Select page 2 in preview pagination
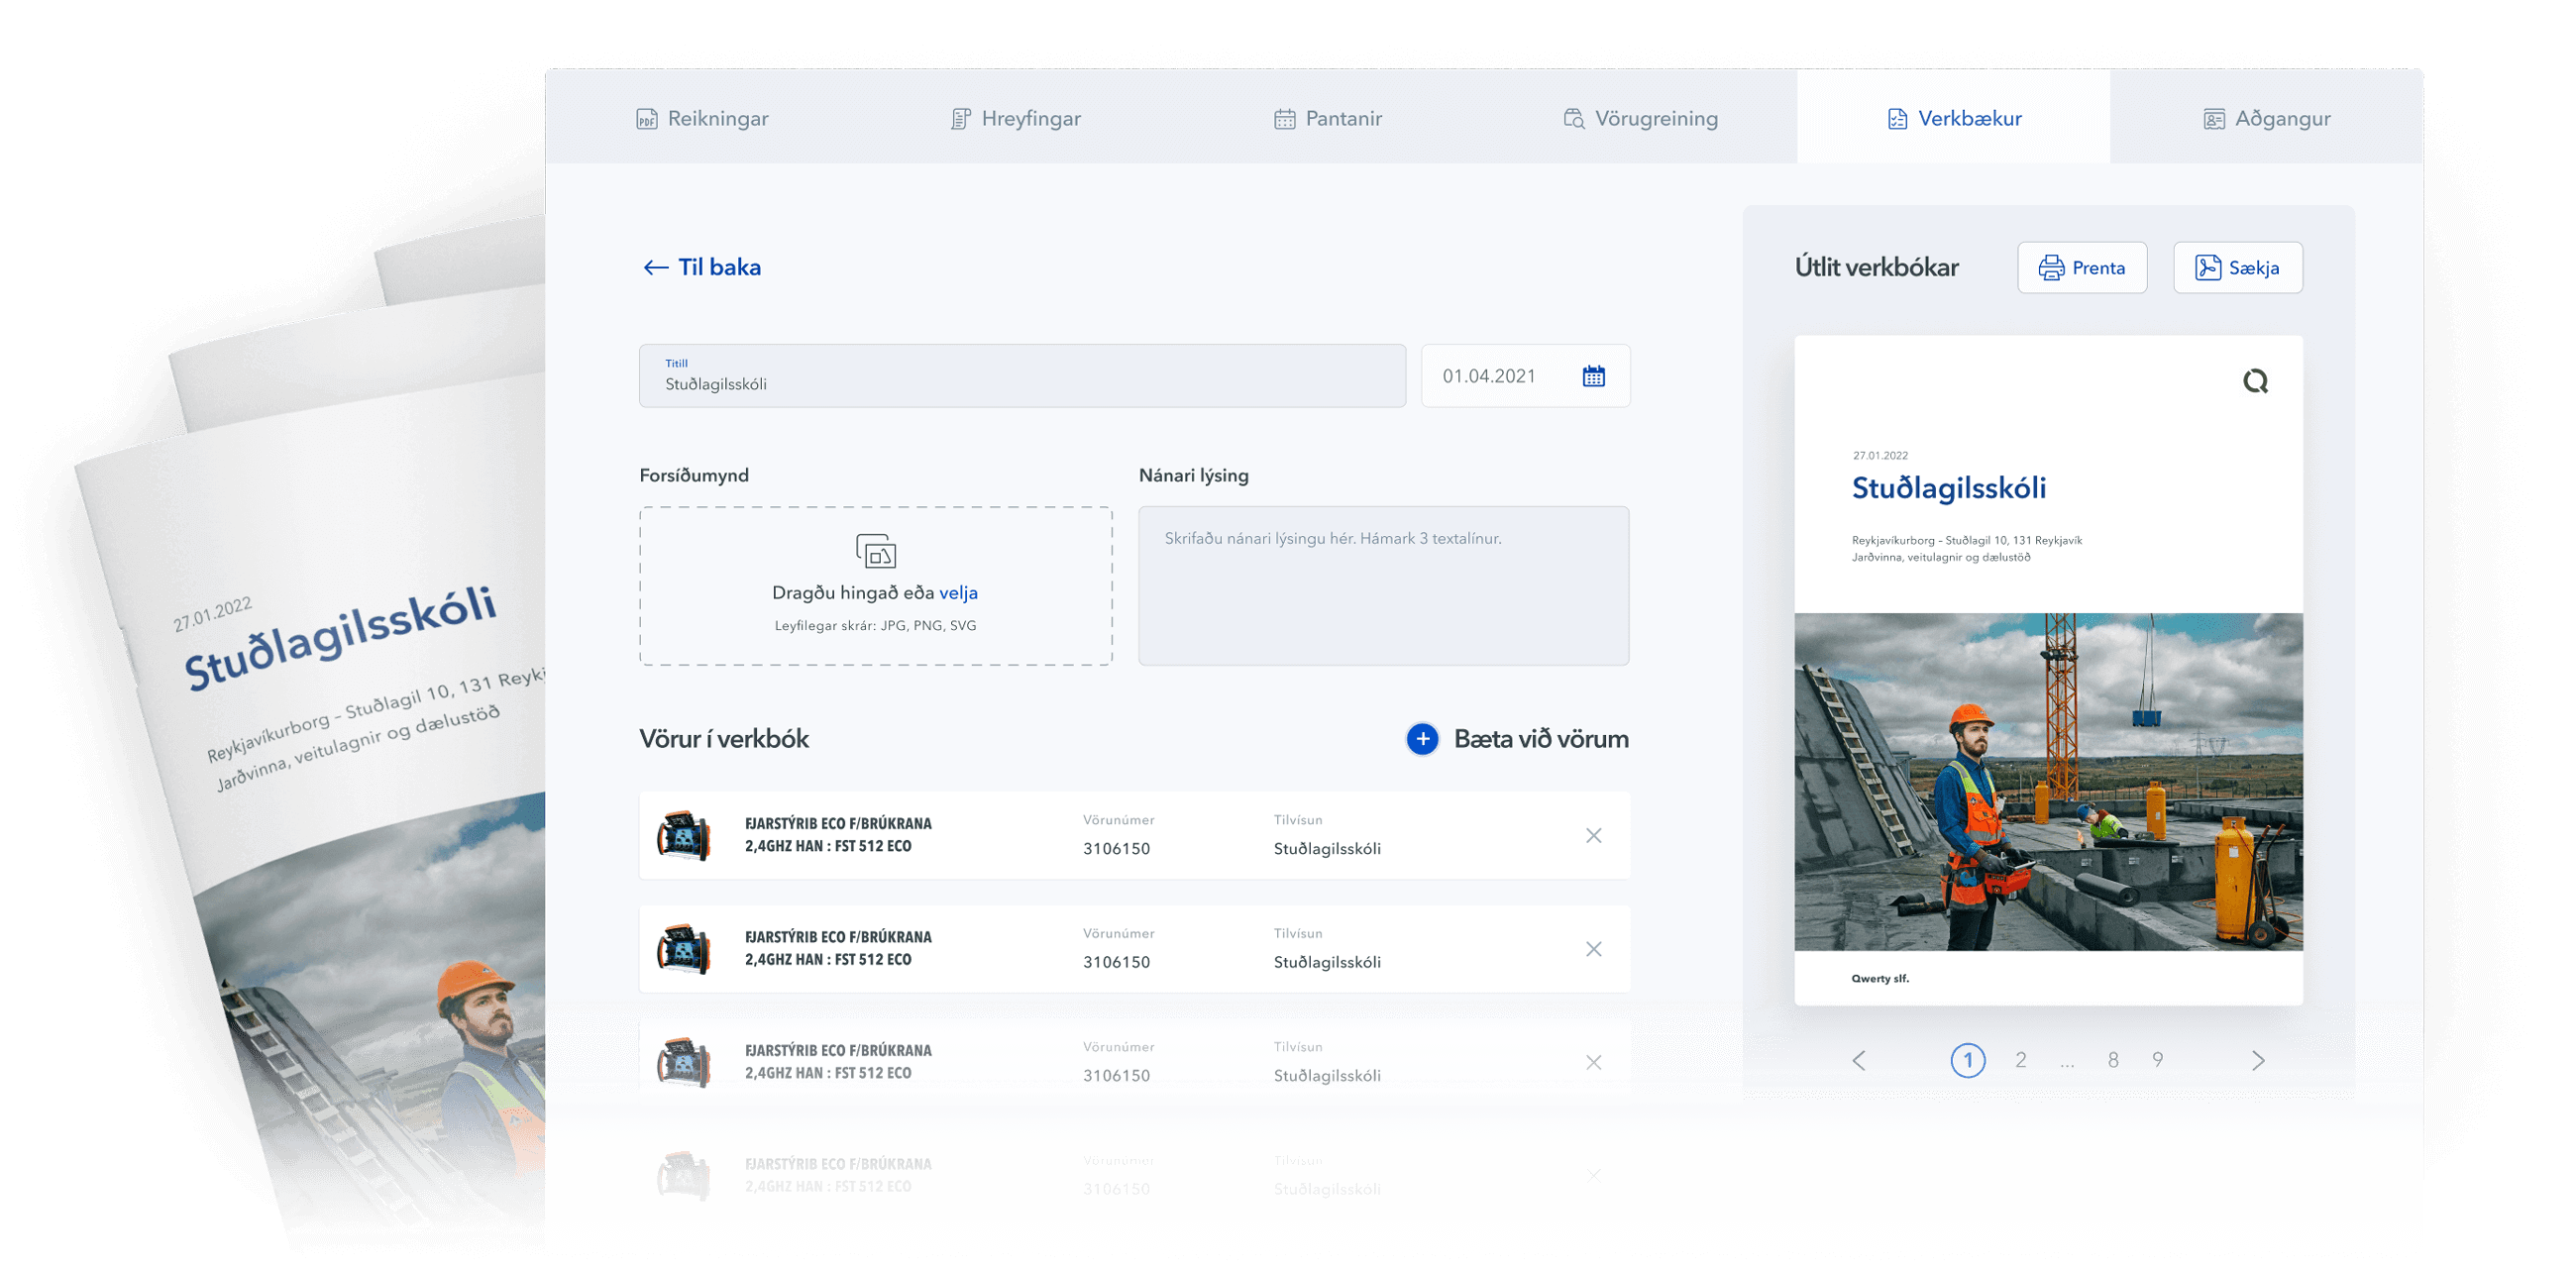The width and height of the screenshot is (2576, 1272). pos(2020,1060)
